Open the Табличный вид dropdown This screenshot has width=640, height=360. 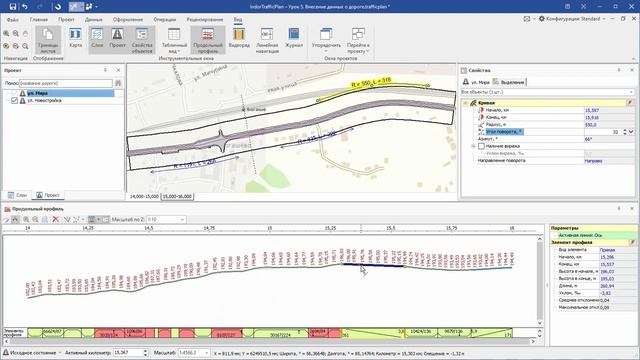[x=174, y=40]
